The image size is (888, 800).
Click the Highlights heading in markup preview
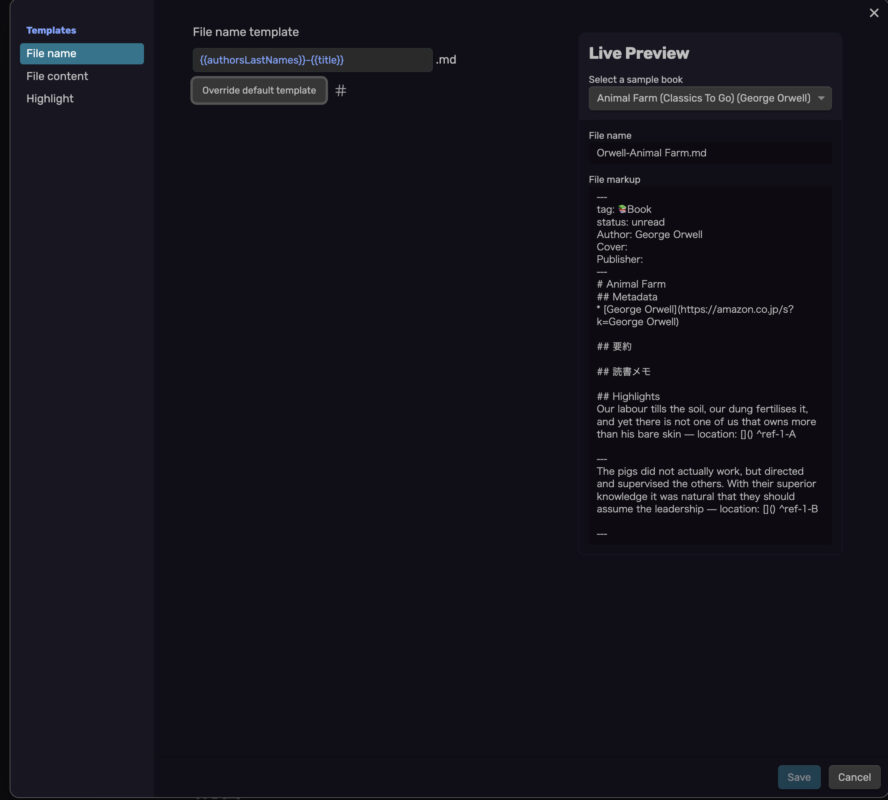click(x=628, y=397)
